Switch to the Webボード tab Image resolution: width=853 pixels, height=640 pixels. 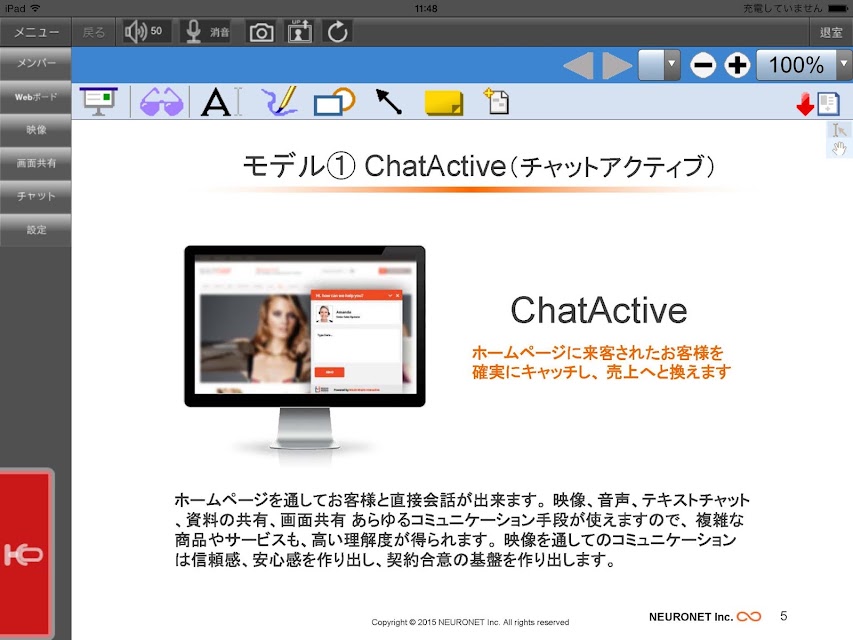tap(35, 97)
